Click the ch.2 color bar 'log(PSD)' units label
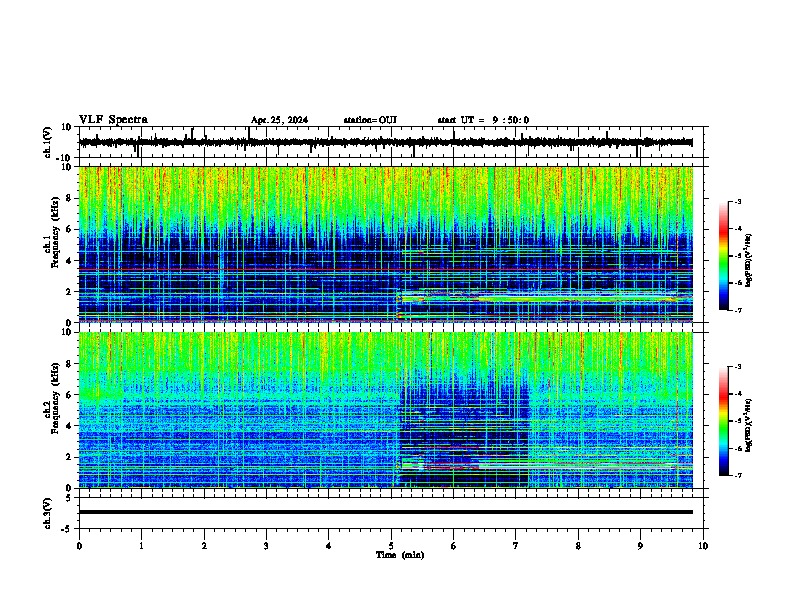 click(x=748, y=425)
